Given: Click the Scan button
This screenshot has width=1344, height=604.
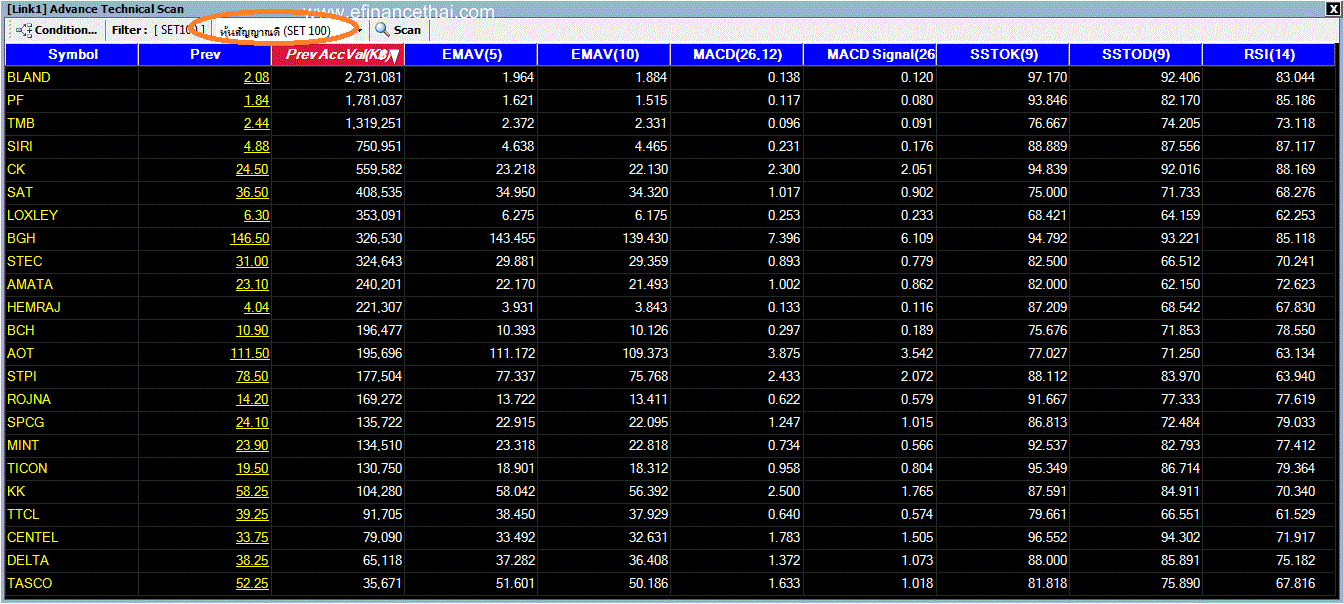Looking at the screenshot, I should [398, 30].
